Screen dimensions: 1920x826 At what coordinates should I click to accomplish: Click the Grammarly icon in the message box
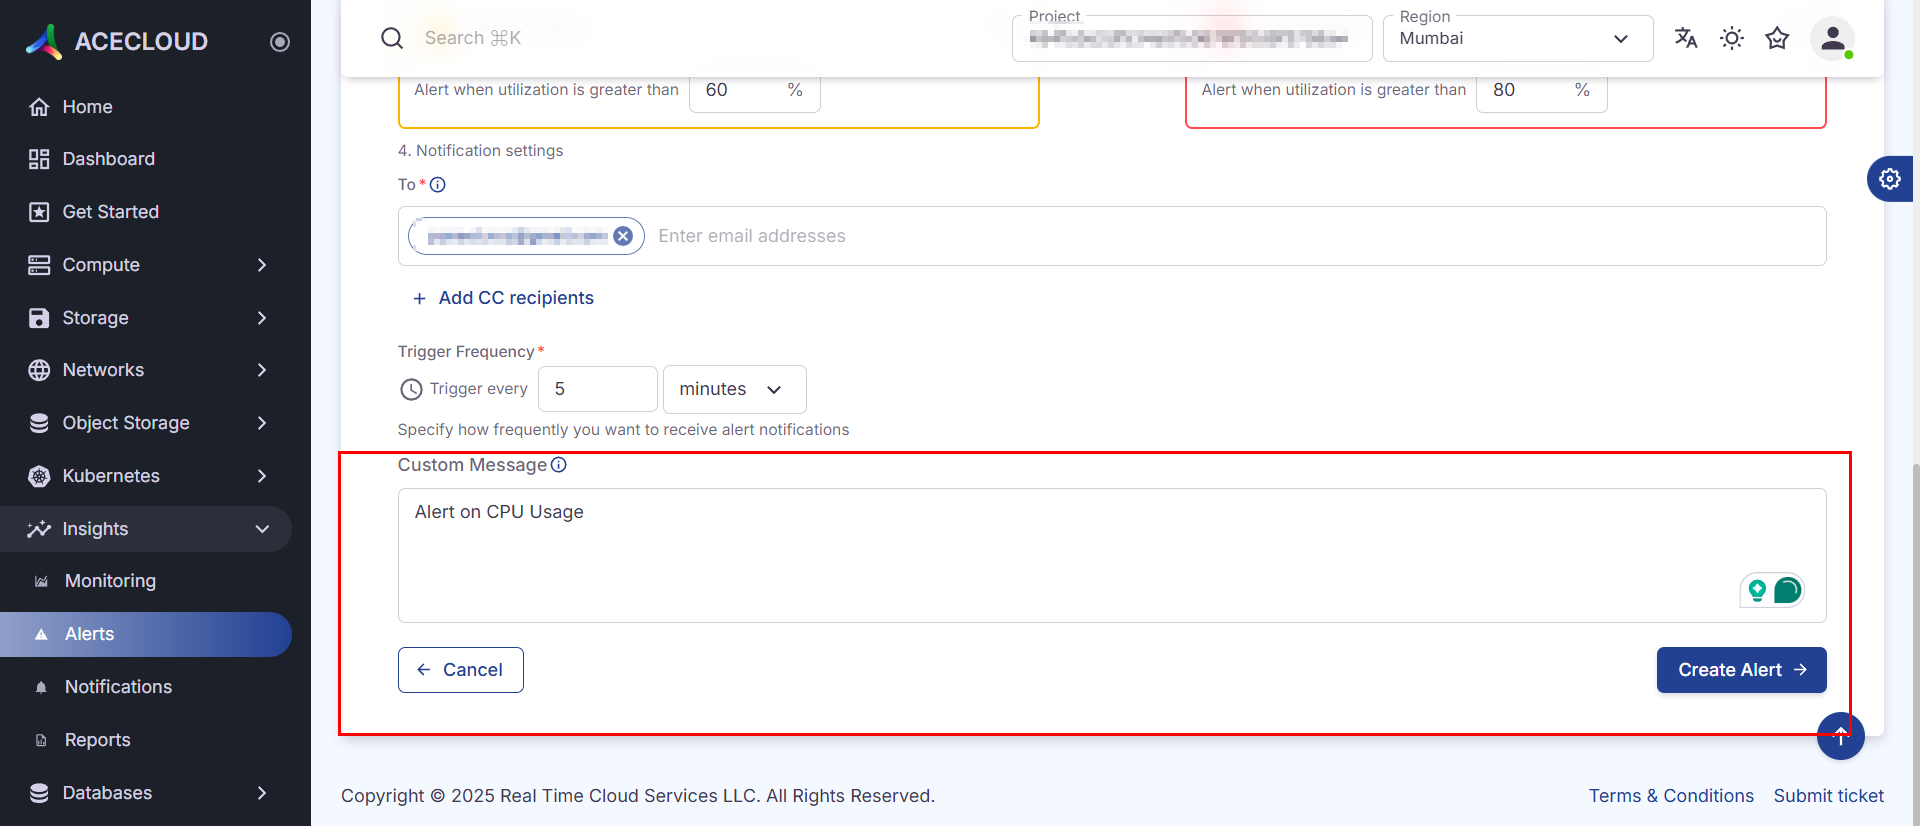(1787, 590)
